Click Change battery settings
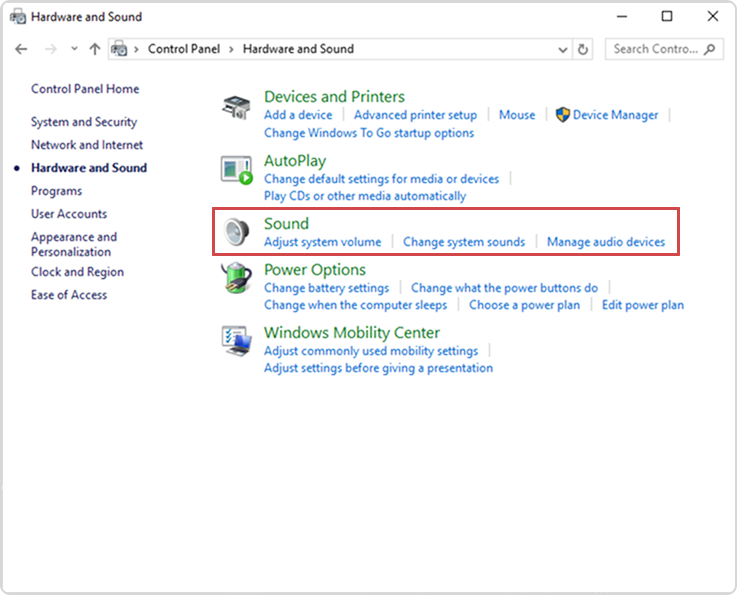737x595 pixels. tap(327, 288)
